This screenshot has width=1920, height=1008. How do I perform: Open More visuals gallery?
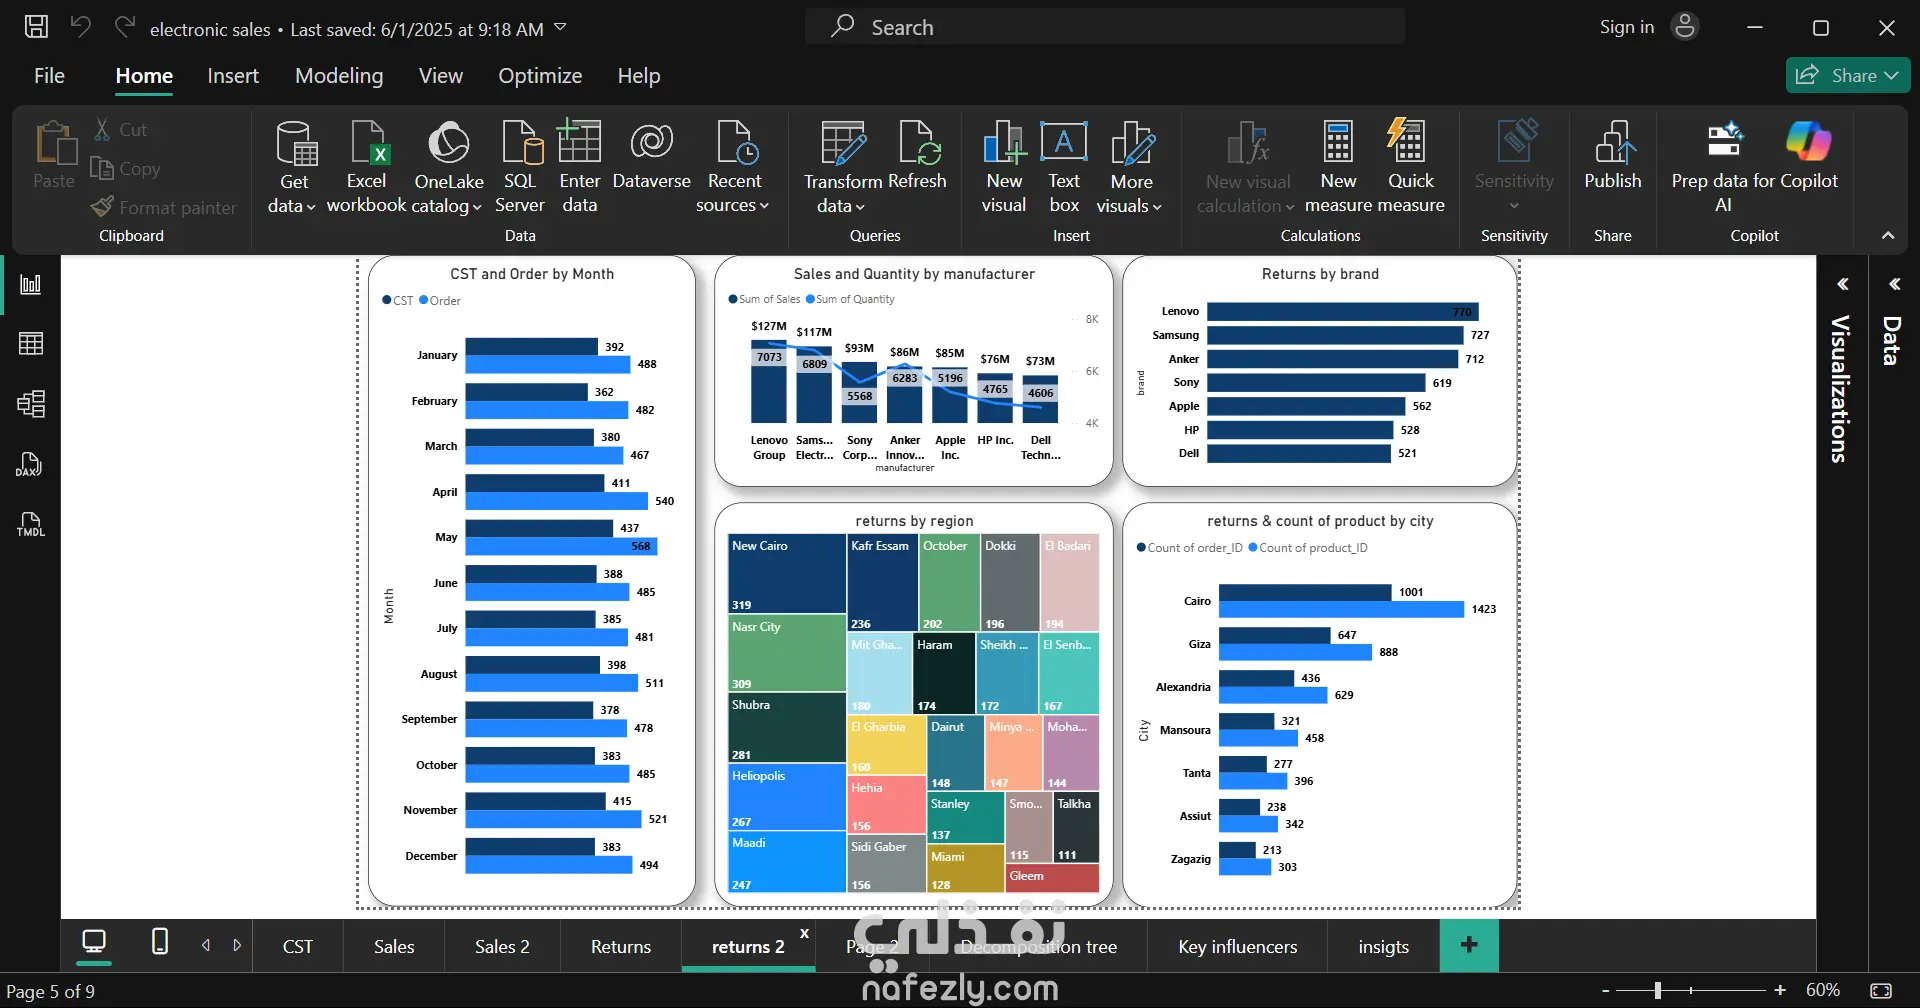click(1131, 166)
